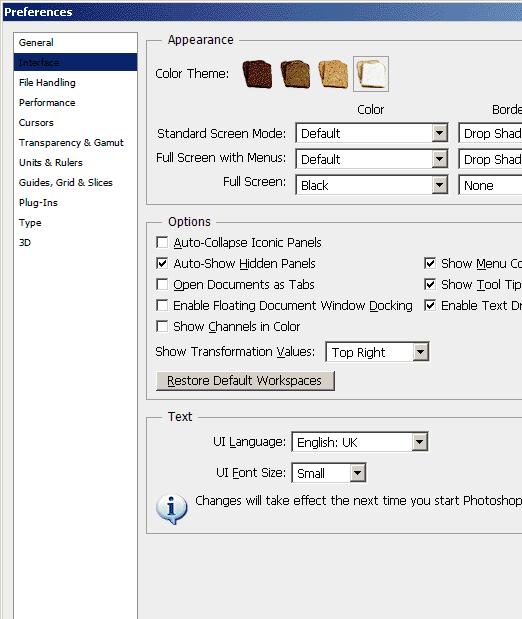Screen dimensions: 522x619
Task: Click the blue info speech bubble icon
Action: tap(171, 509)
